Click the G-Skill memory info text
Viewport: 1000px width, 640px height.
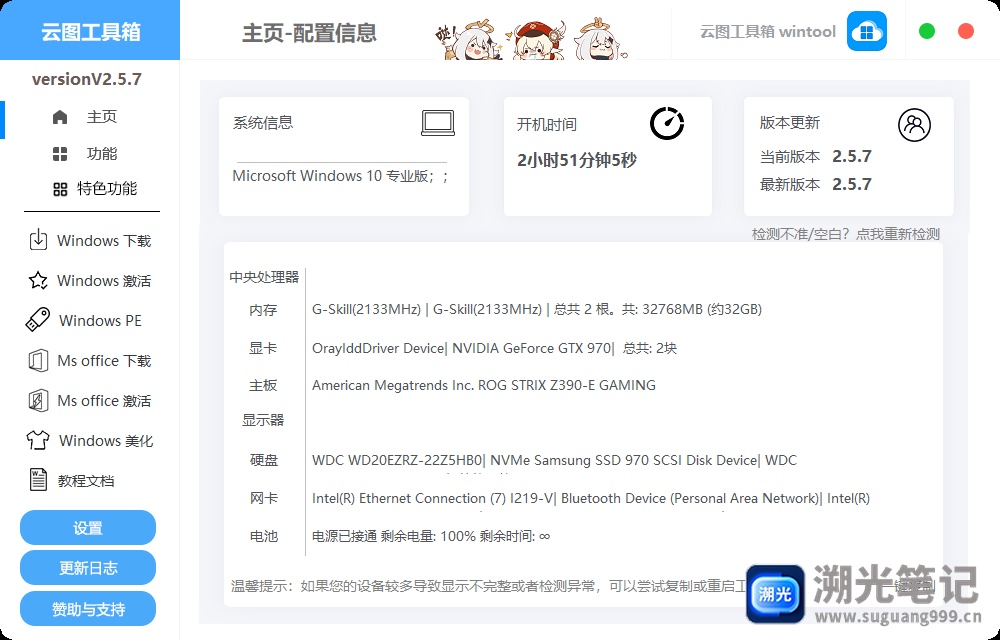[537, 309]
